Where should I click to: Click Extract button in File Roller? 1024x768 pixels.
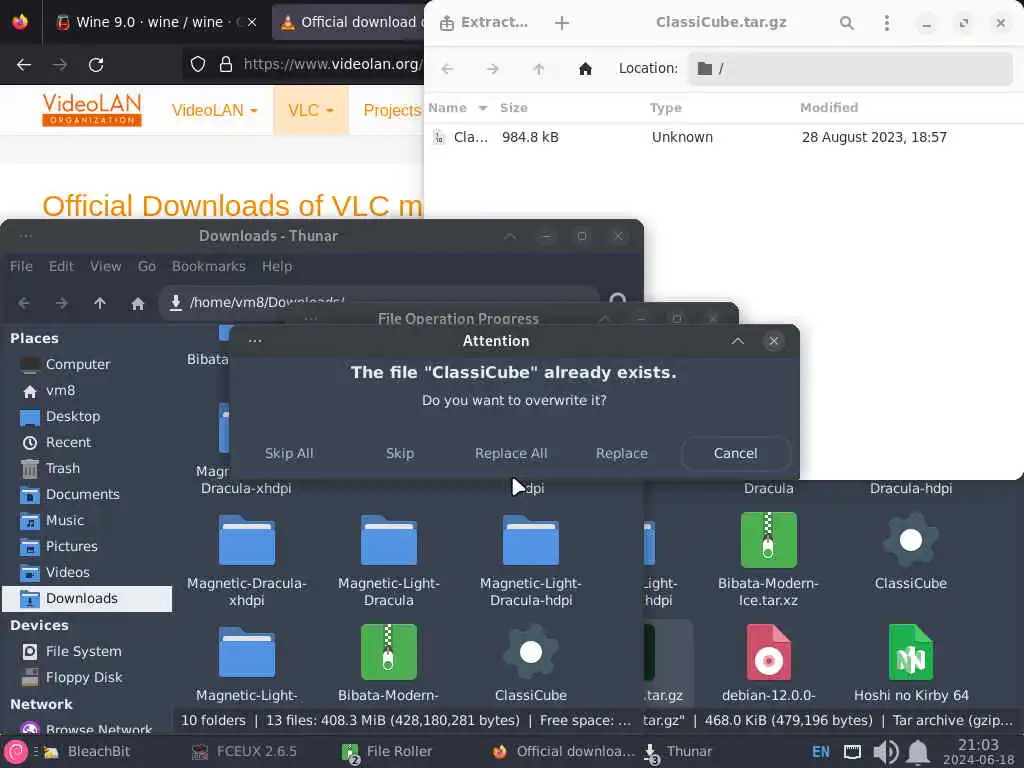coord(484,23)
